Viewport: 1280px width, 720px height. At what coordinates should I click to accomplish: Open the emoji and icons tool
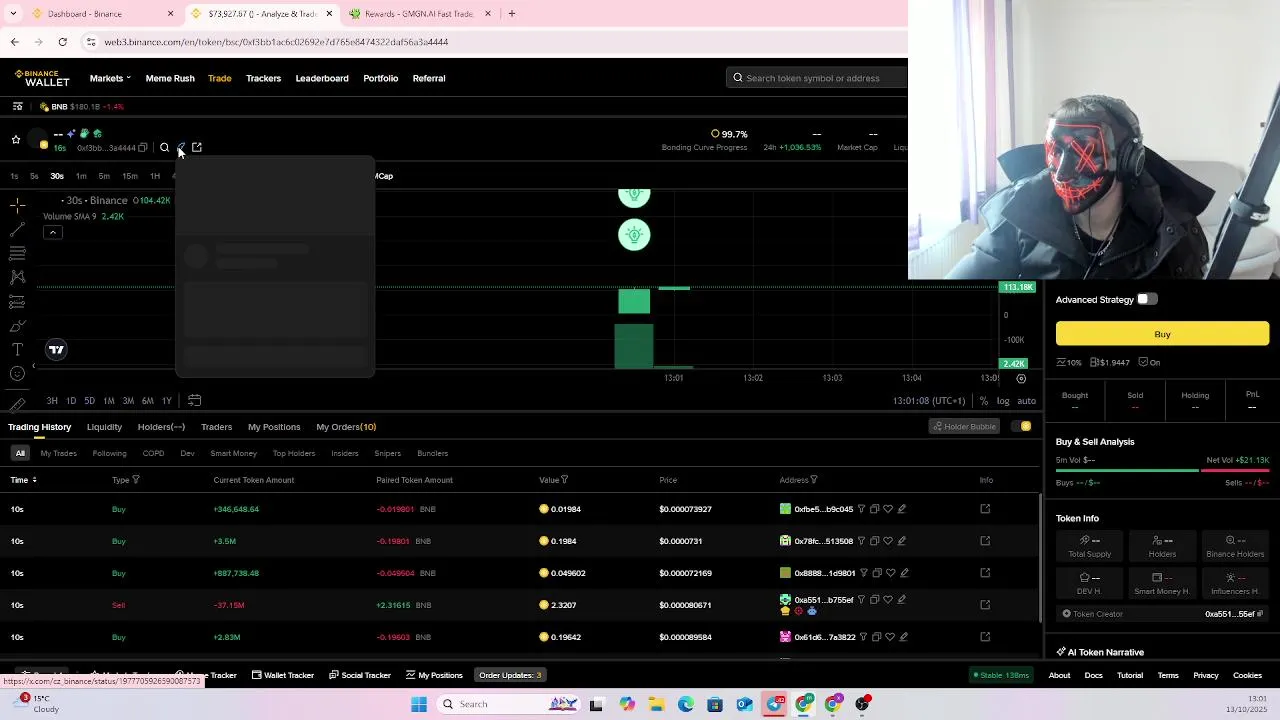point(17,373)
